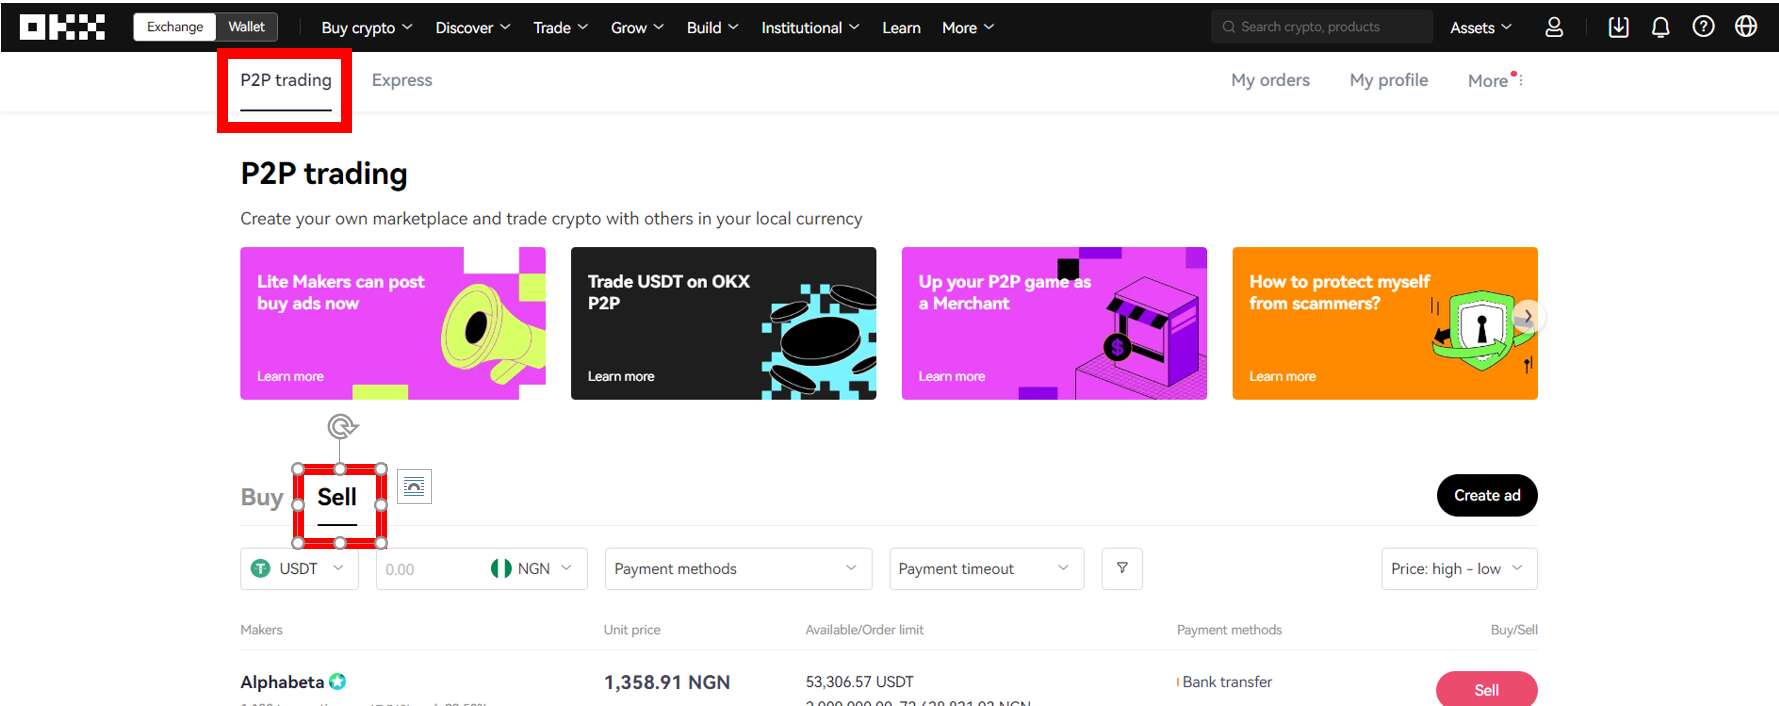The width and height of the screenshot is (1779, 706).
Task: Switch to Exchange mode
Action: tap(175, 27)
